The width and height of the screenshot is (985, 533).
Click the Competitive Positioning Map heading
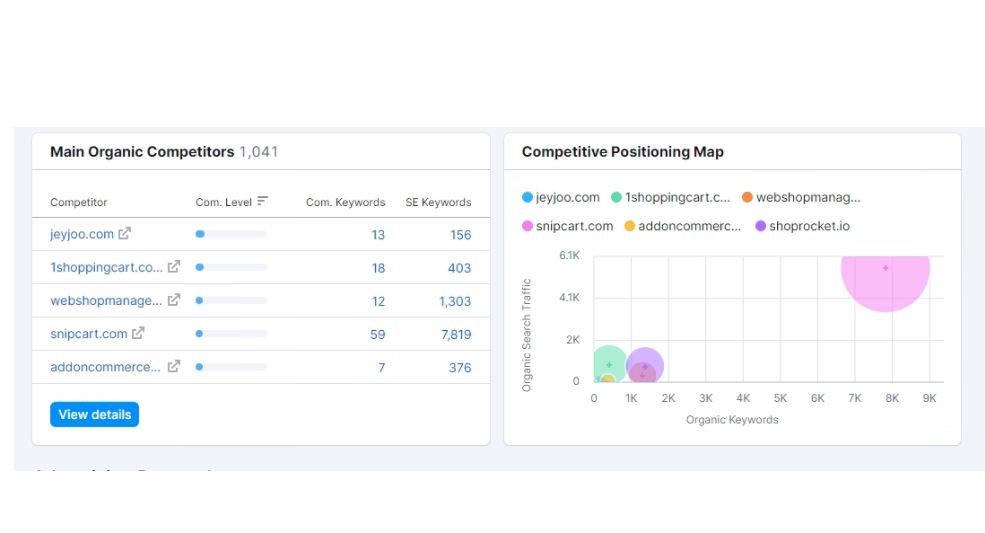point(623,152)
